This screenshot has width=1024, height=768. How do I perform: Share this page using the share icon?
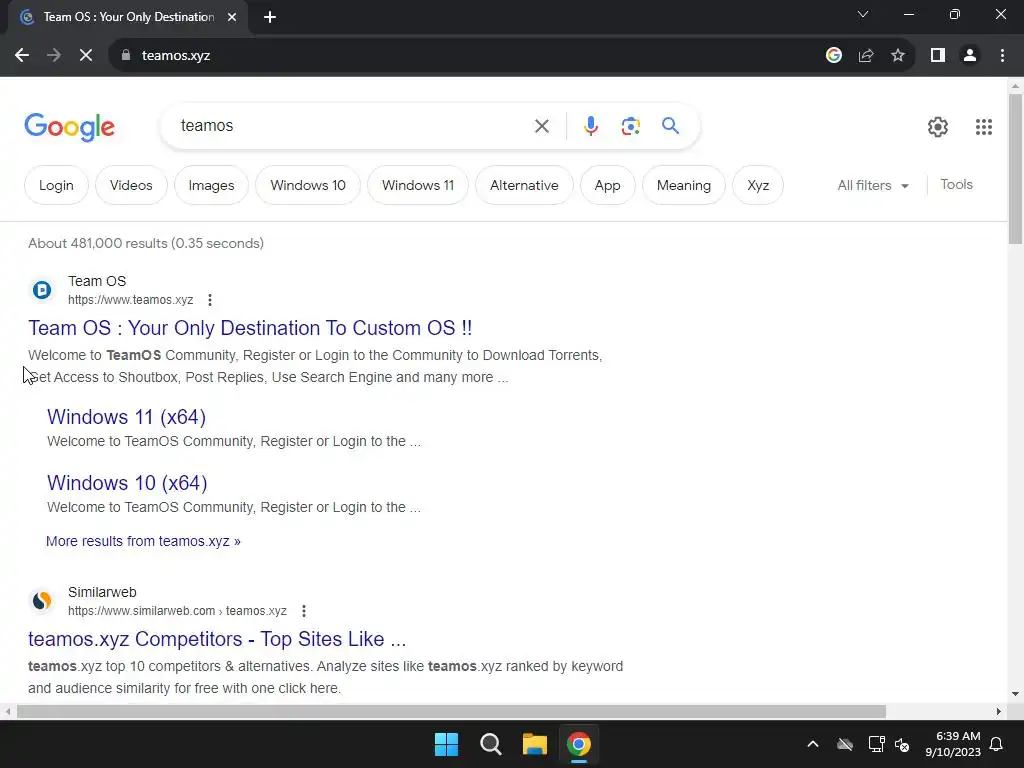point(866,56)
